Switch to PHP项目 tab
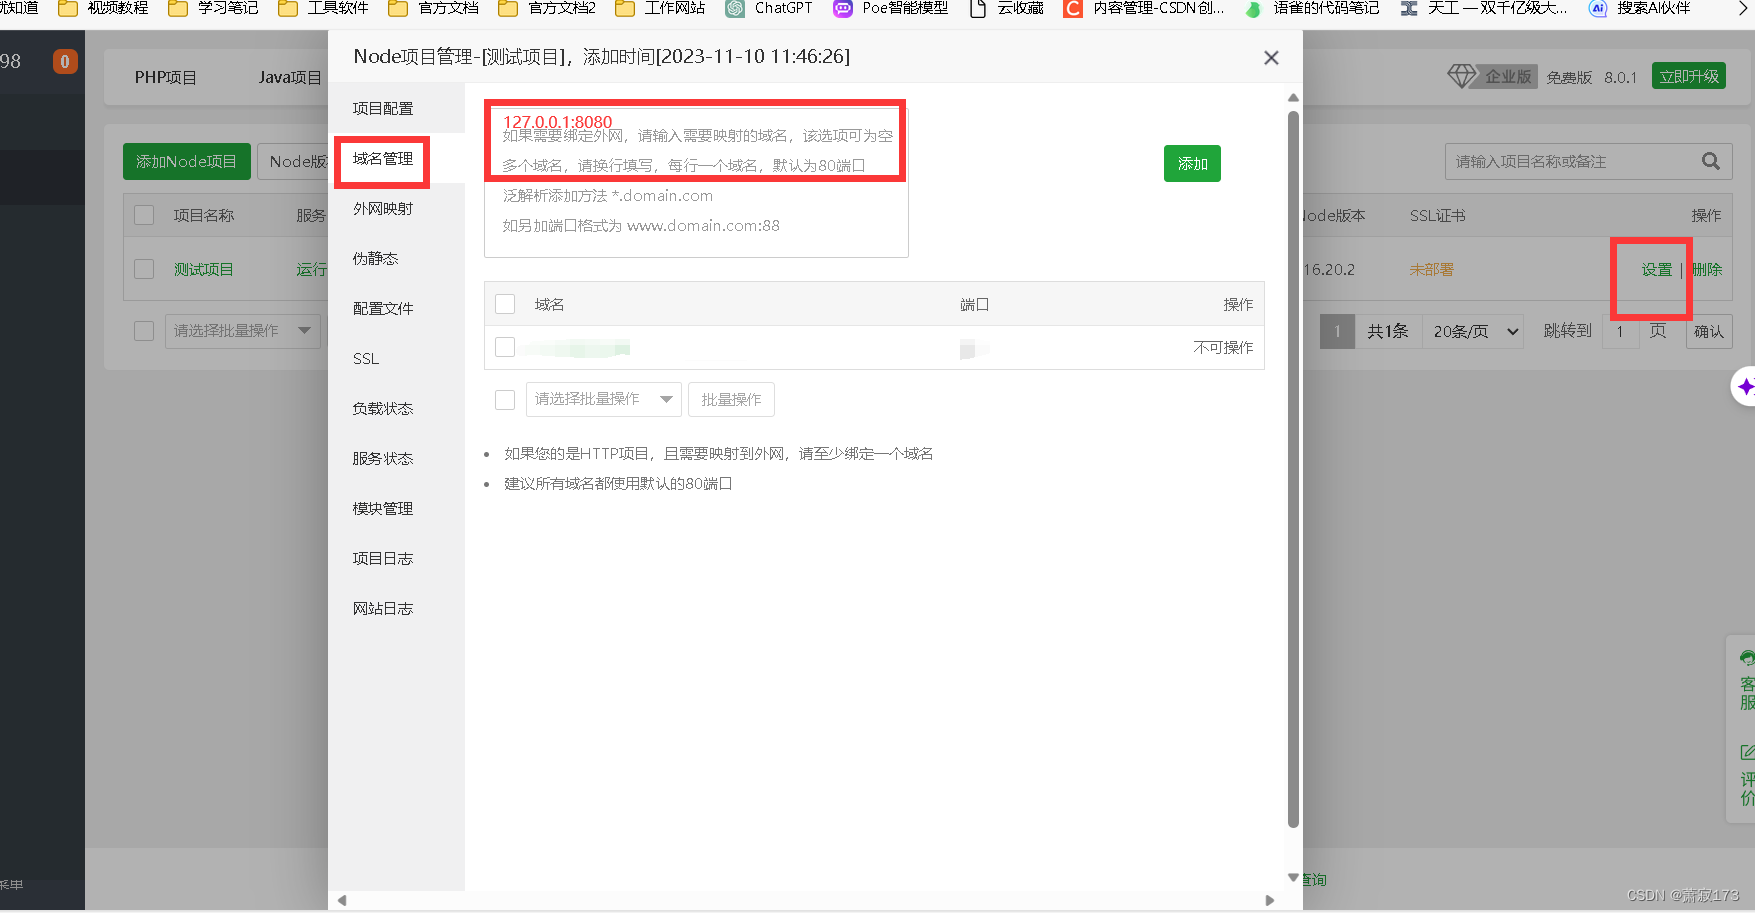Screen dimensions: 1755x913 (x=166, y=77)
